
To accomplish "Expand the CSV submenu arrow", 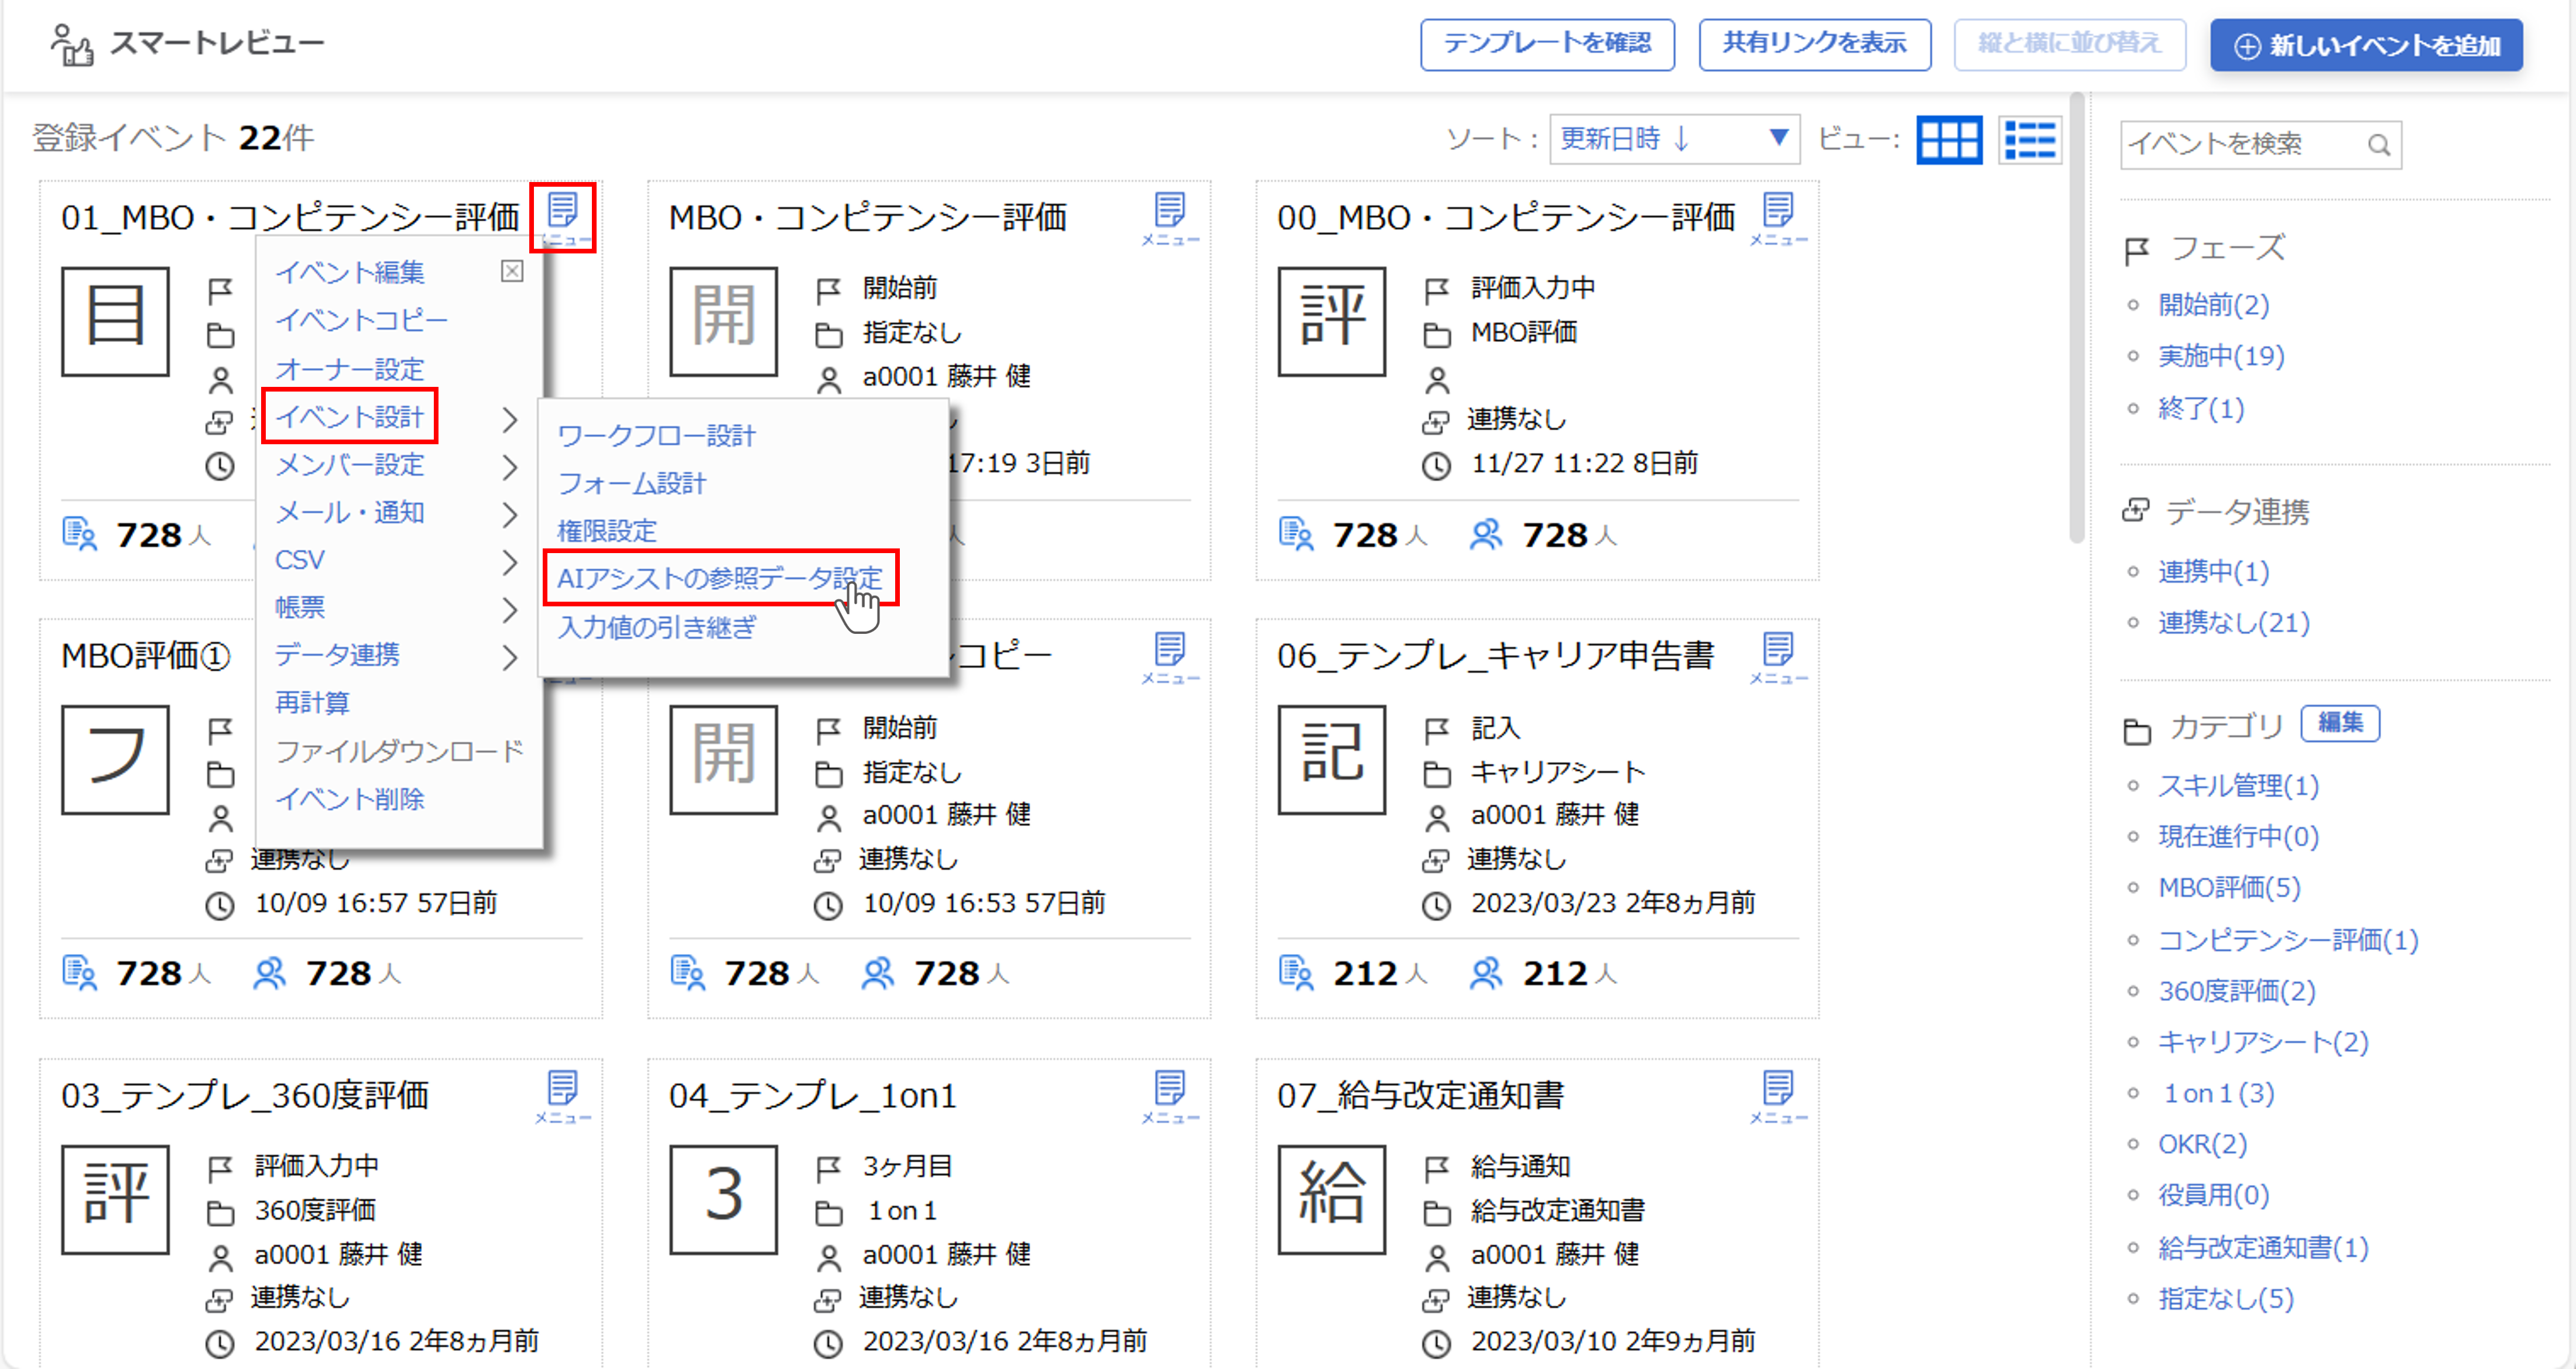I will pyautogui.click(x=510, y=562).
